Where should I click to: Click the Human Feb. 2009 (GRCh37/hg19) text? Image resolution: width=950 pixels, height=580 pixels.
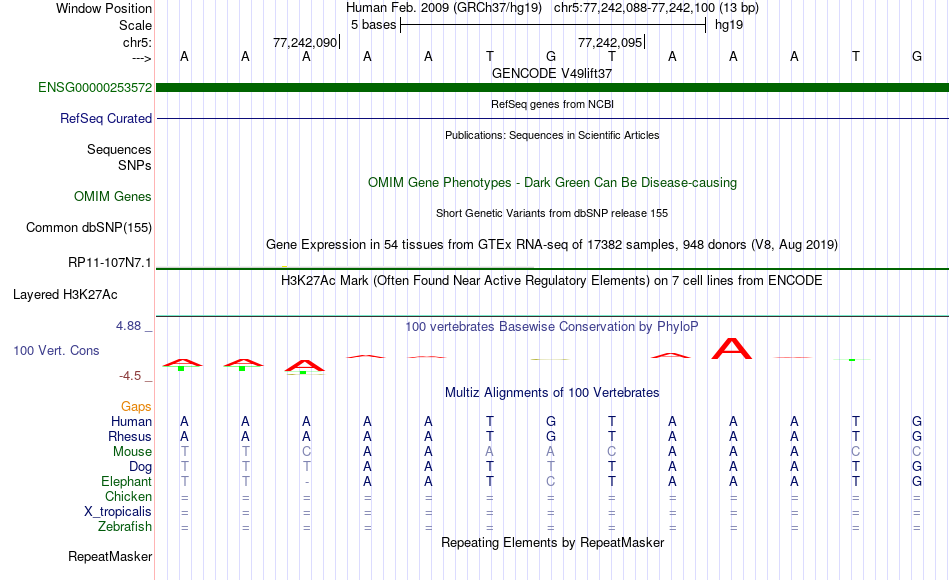(443, 8)
